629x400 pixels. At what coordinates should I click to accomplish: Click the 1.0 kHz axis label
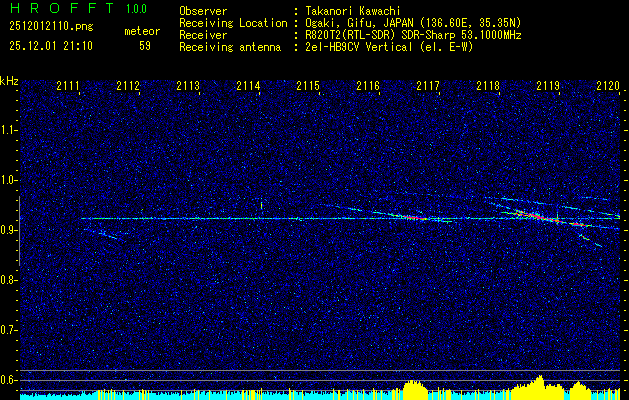(8, 180)
